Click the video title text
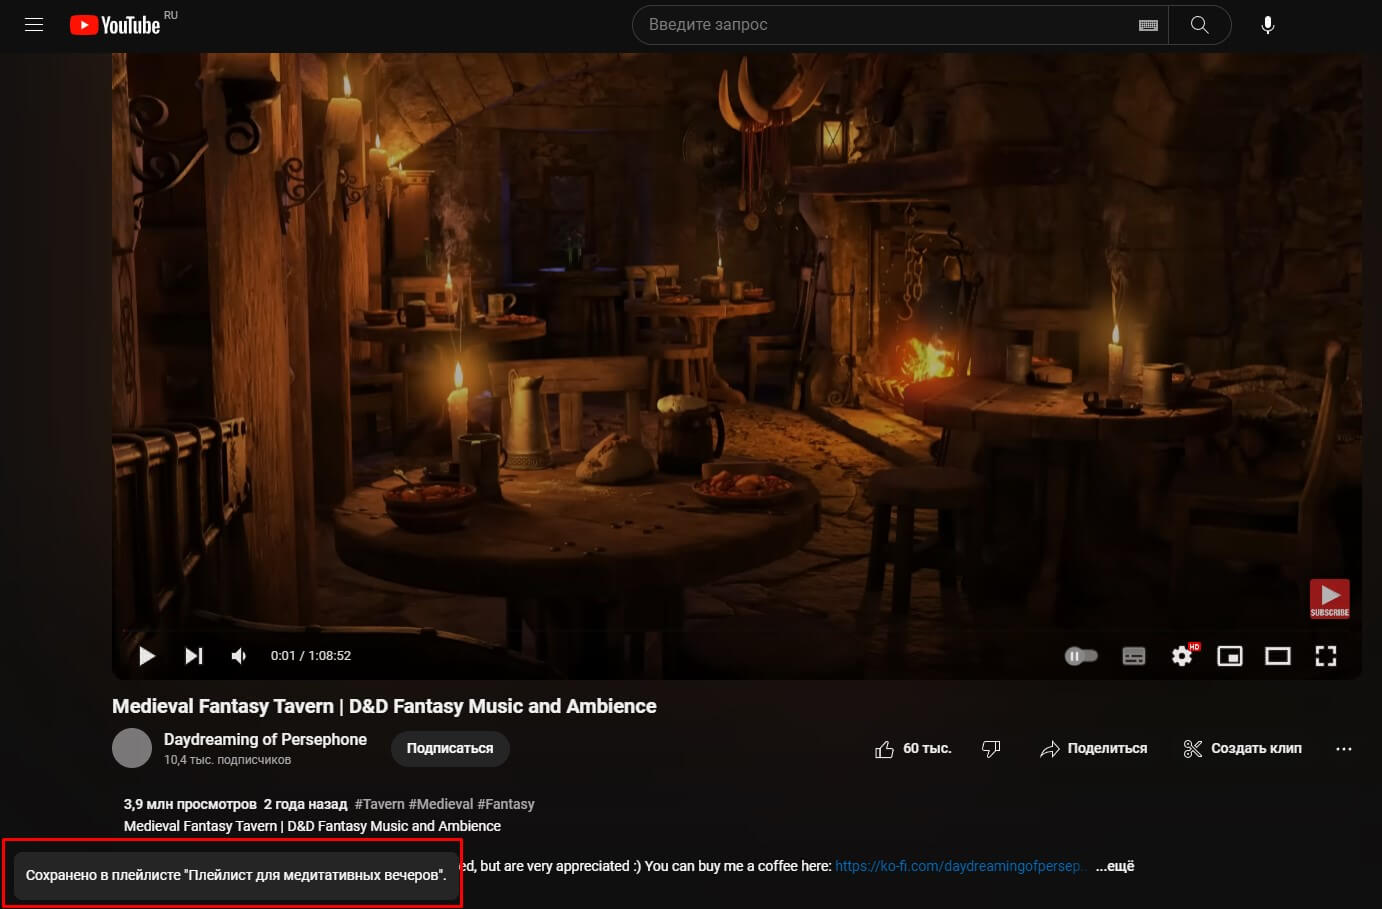1382x909 pixels. (x=384, y=706)
